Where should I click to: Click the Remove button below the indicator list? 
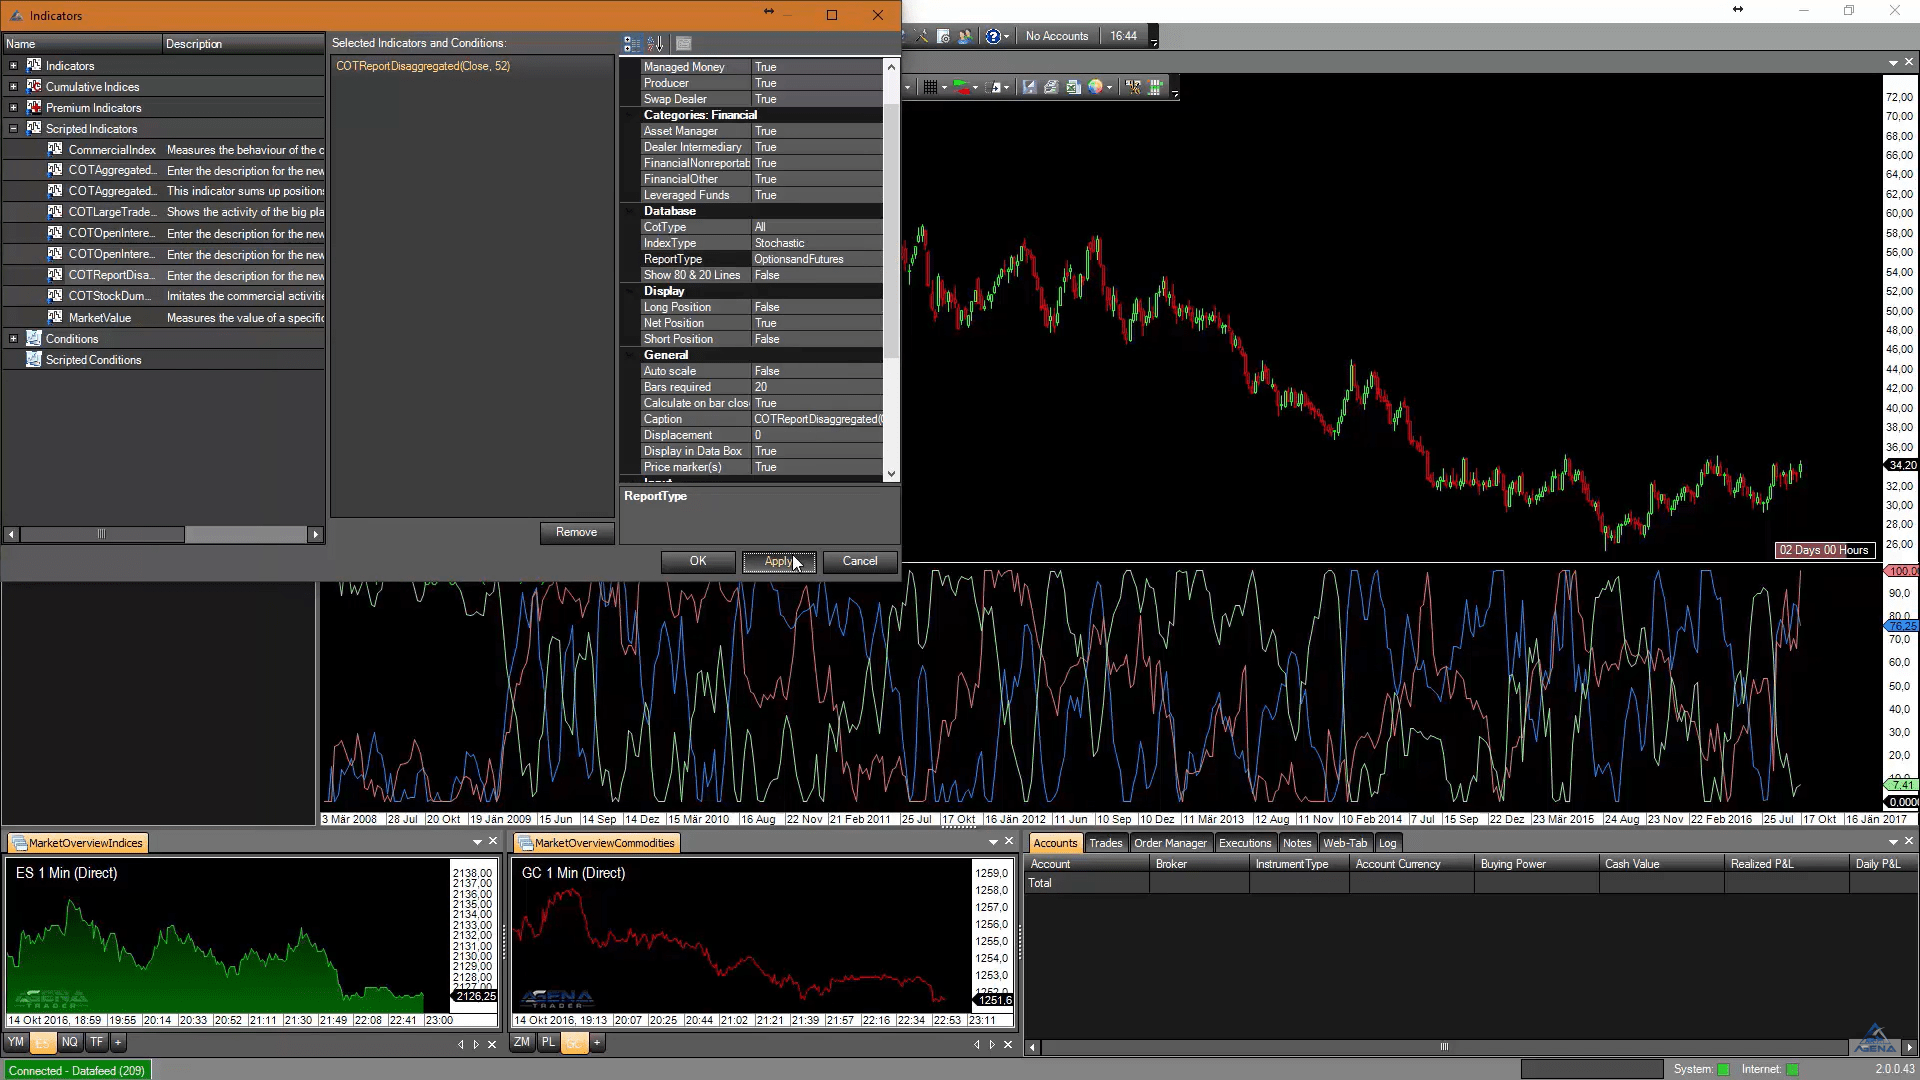tap(577, 532)
